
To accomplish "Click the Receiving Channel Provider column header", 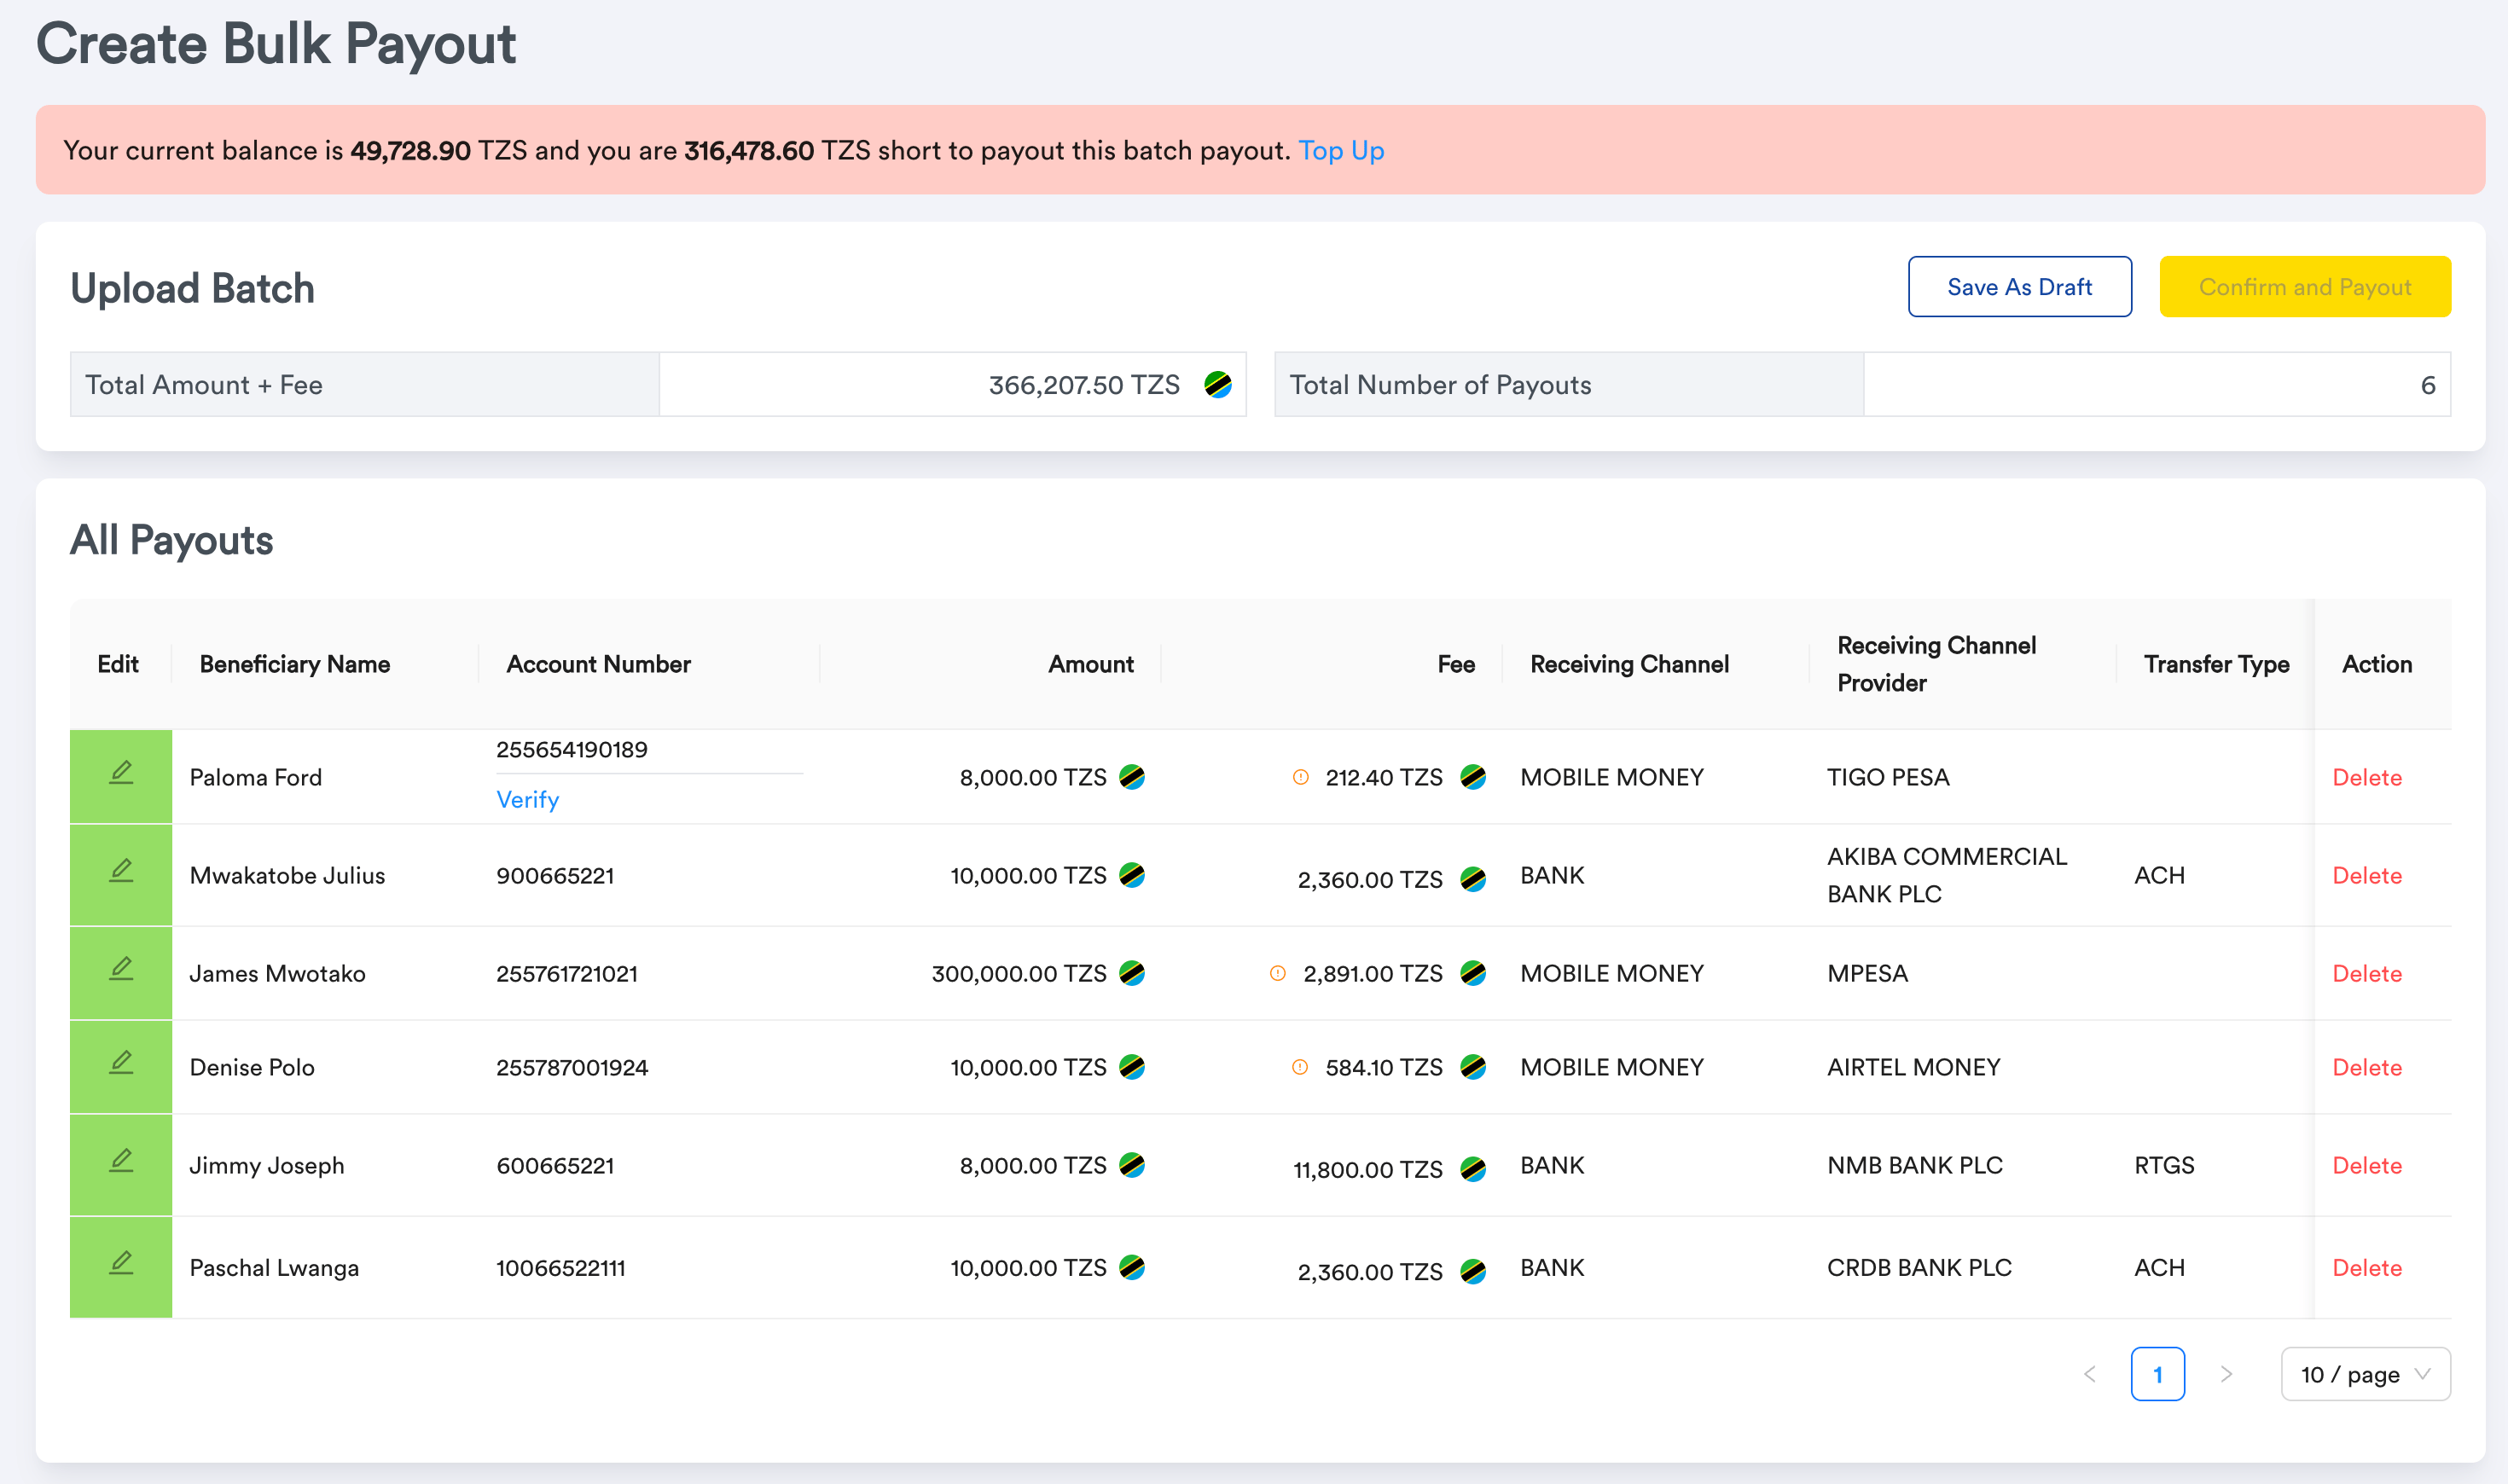I will click(1936, 664).
